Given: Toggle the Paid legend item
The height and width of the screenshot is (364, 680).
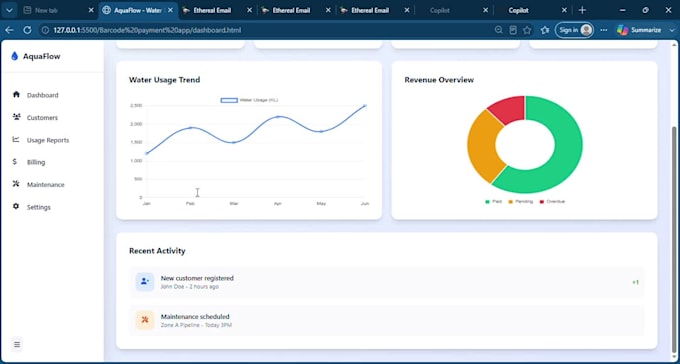Looking at the screenshot, I should [494, 201].
